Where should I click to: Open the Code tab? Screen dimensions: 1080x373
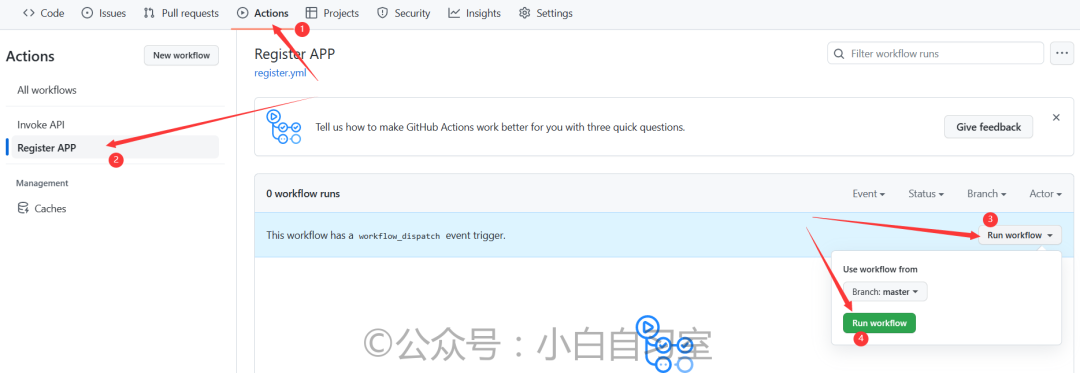coord(43,13)
